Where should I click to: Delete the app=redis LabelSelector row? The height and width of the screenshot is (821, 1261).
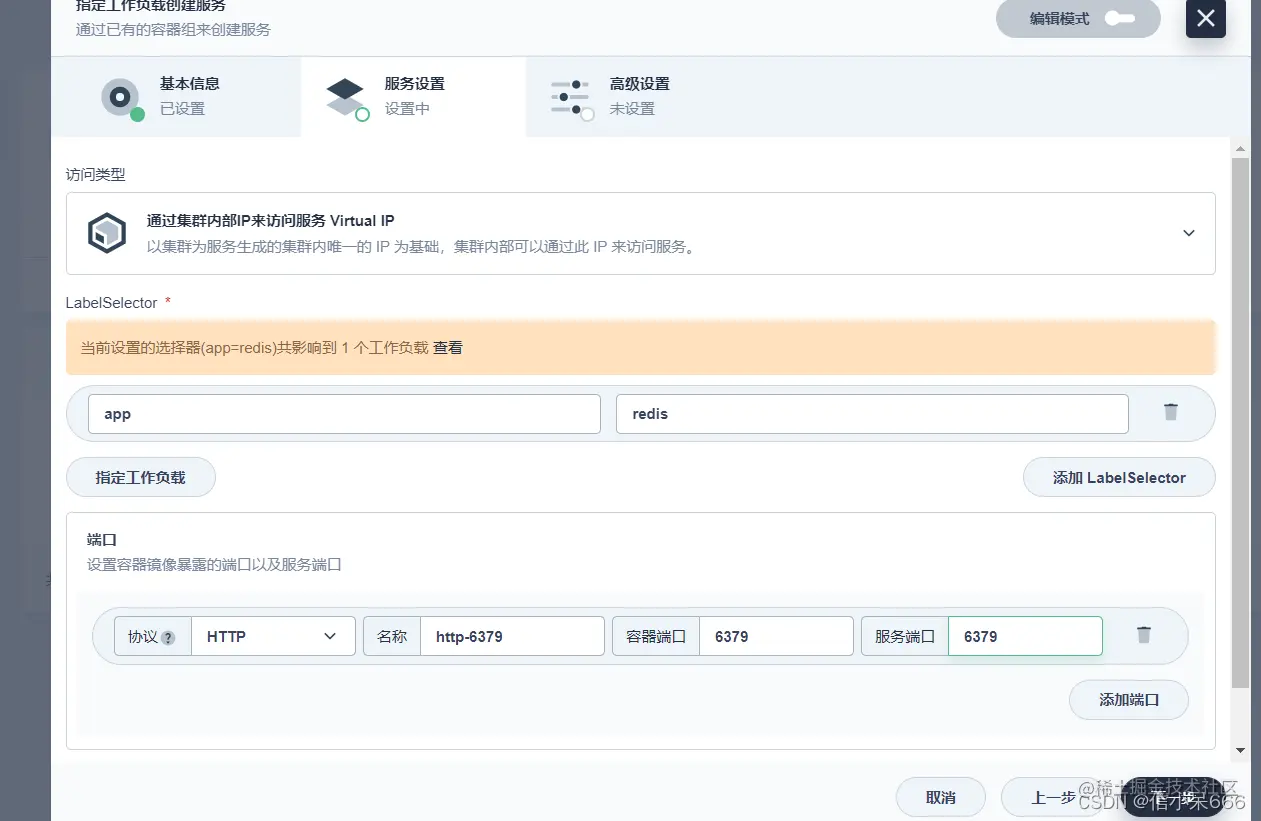[x=1170, y=410]
